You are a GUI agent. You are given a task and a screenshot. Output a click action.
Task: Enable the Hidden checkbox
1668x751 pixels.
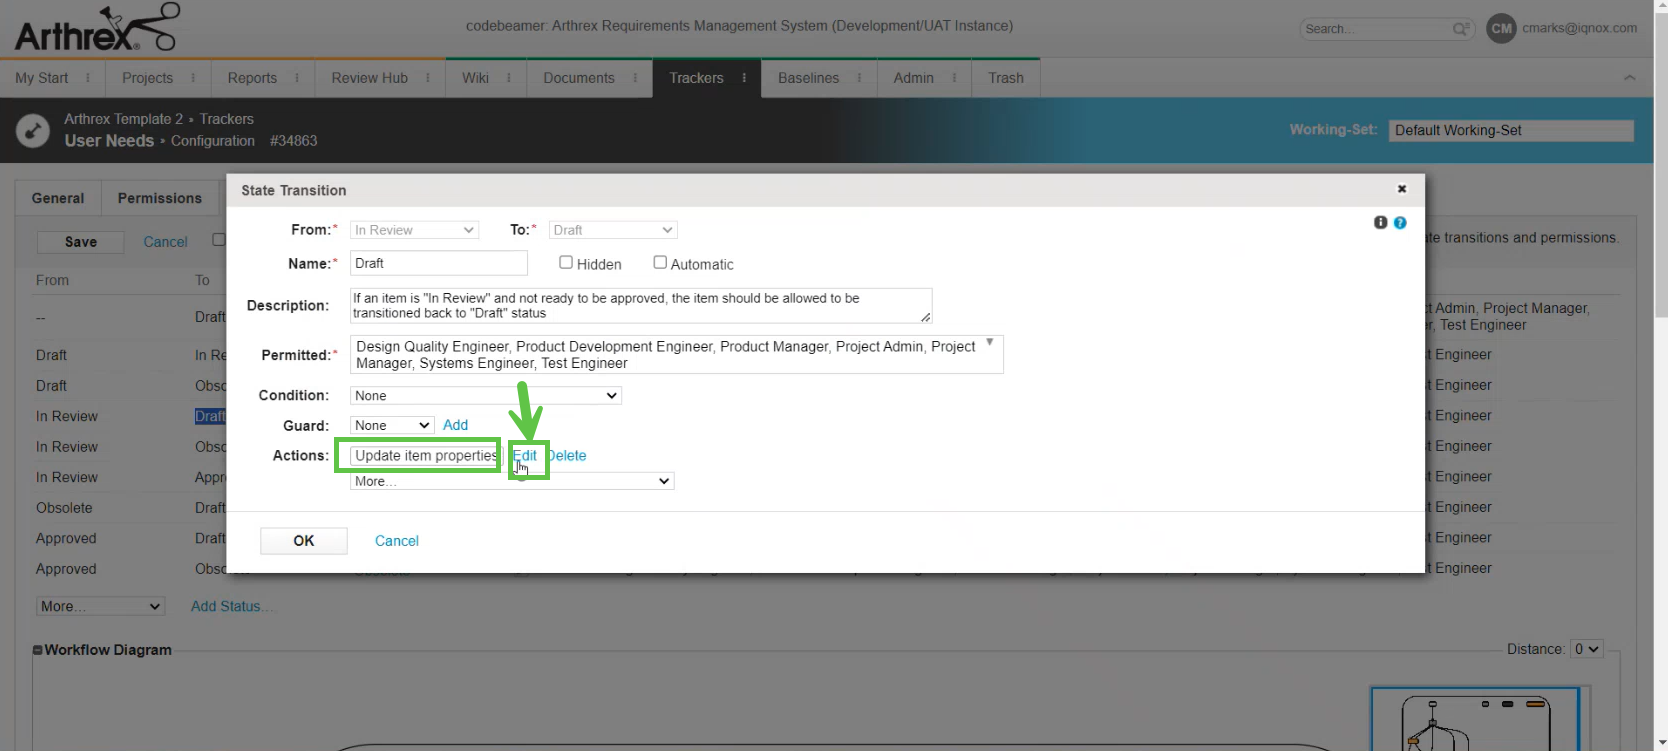[566, 262]
